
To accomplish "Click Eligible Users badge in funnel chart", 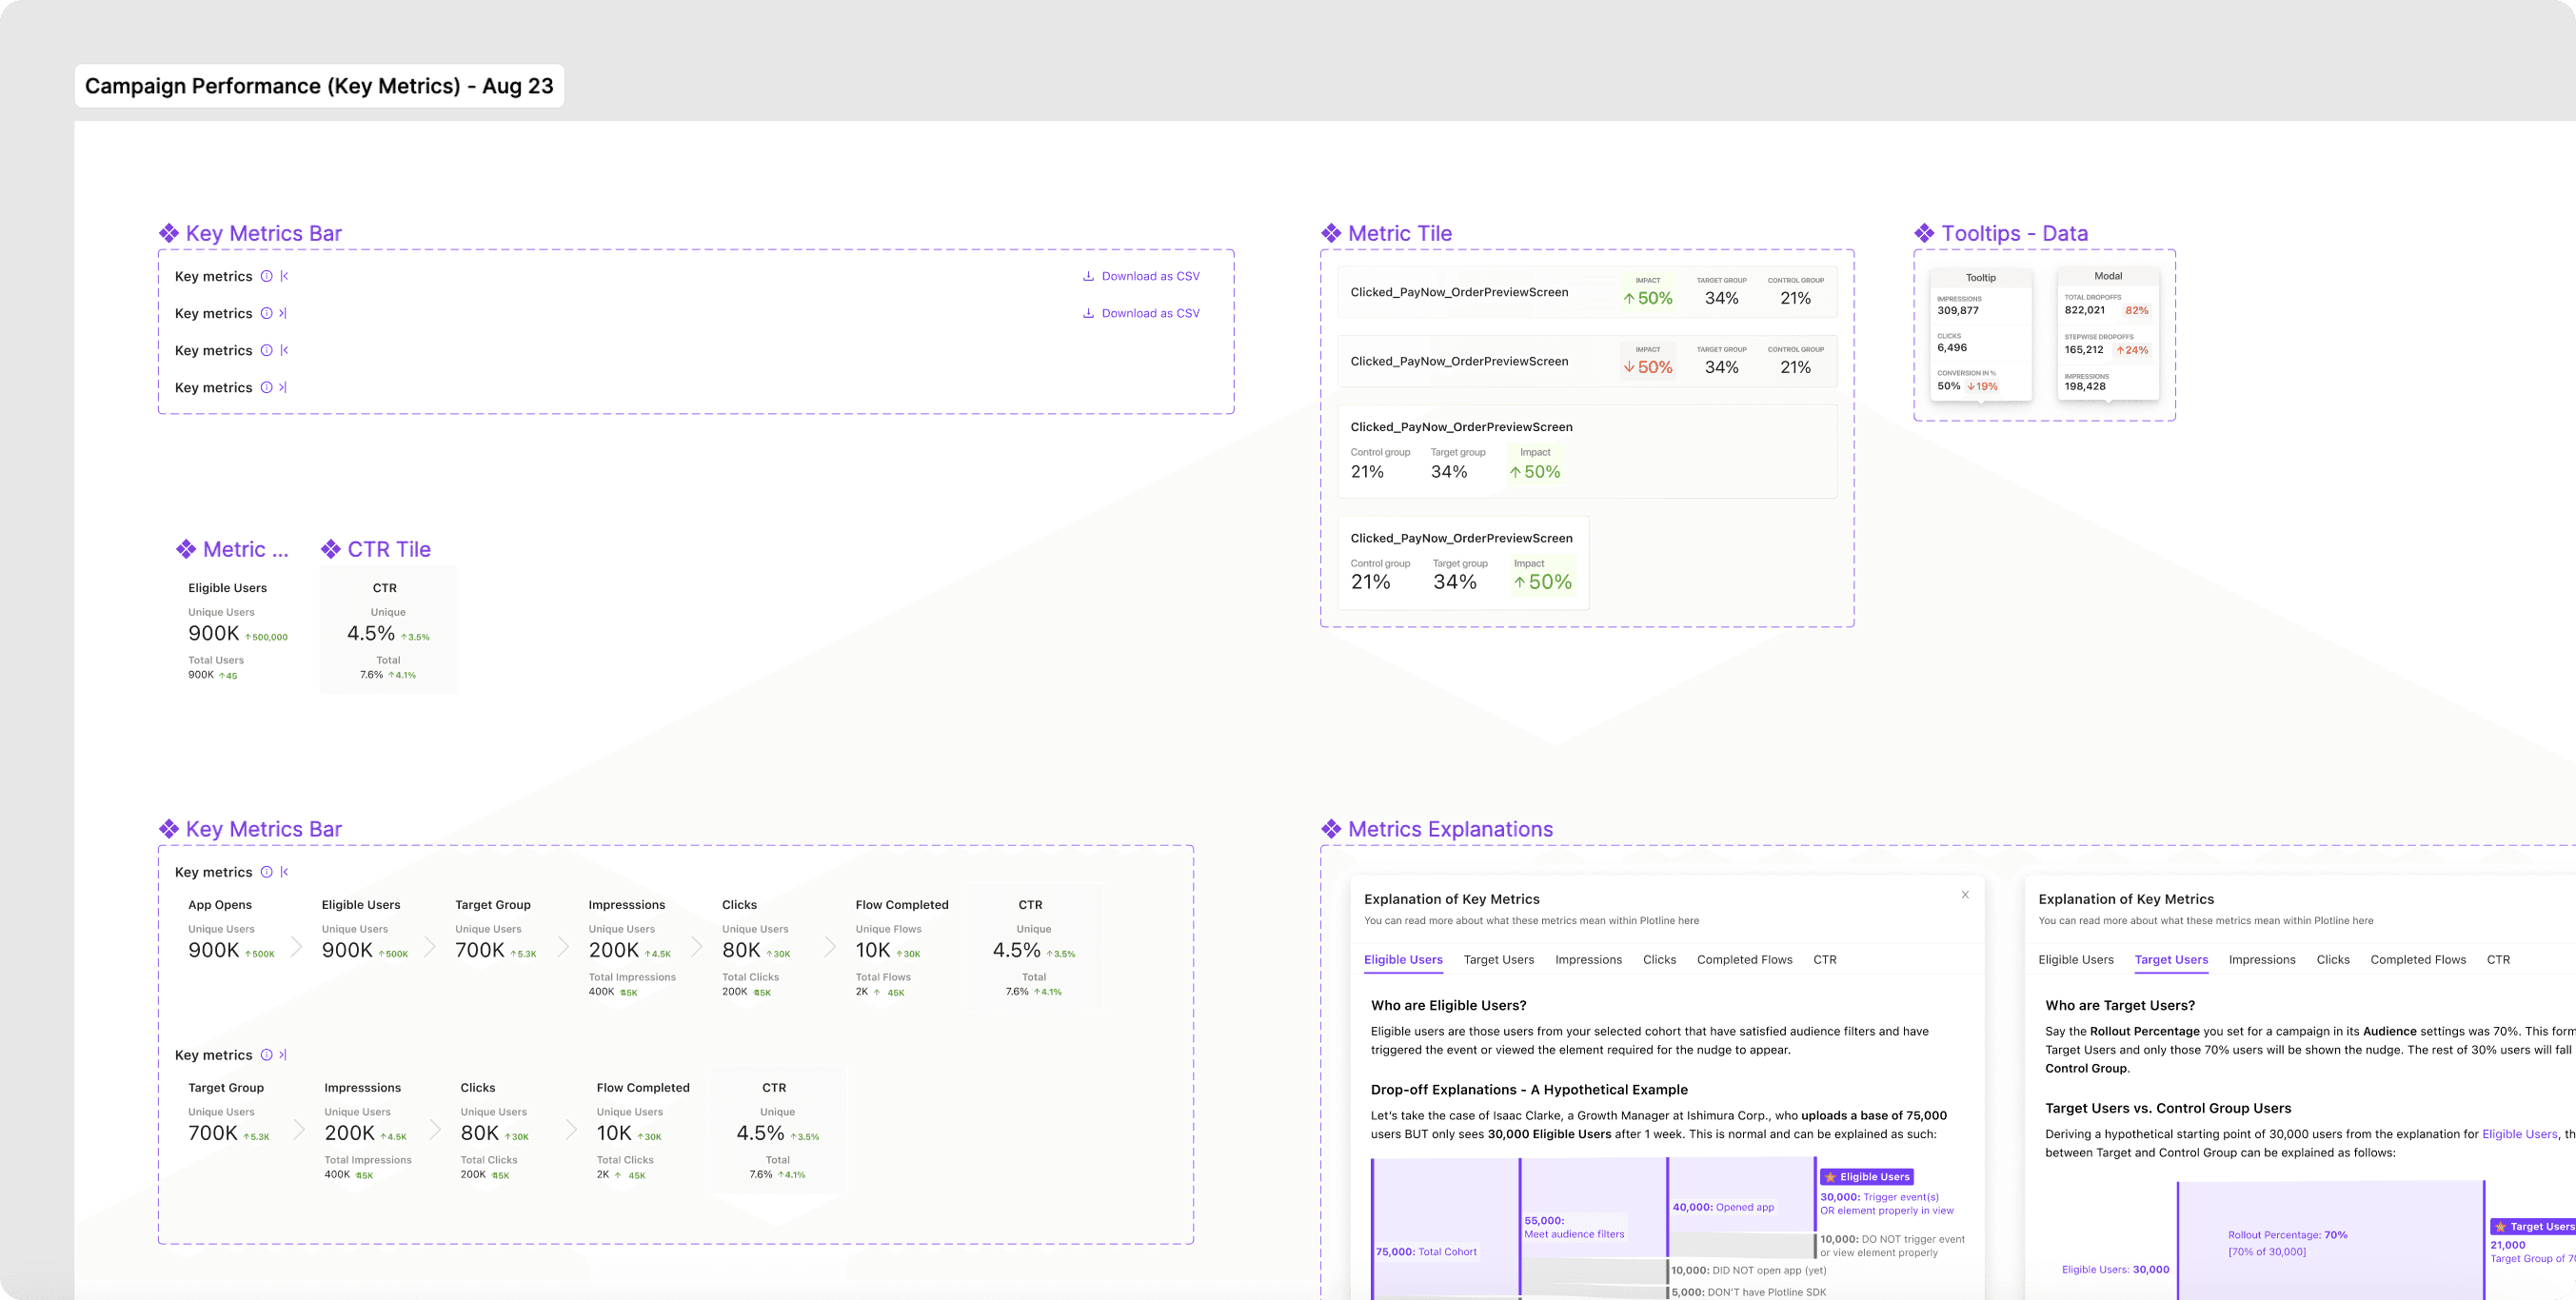I will point(1866,1177).
